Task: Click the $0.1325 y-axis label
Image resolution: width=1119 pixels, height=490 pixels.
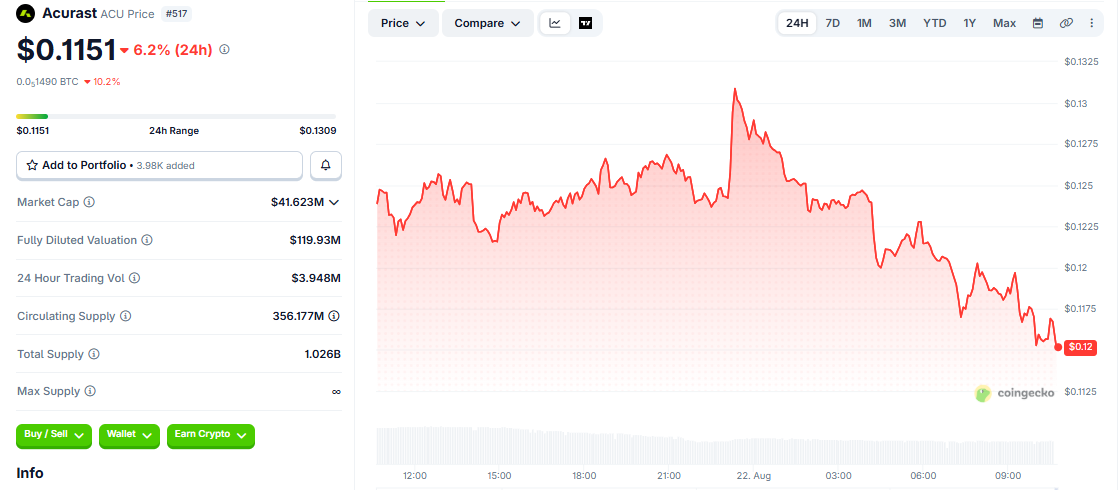Action: tap(1080, 62)
